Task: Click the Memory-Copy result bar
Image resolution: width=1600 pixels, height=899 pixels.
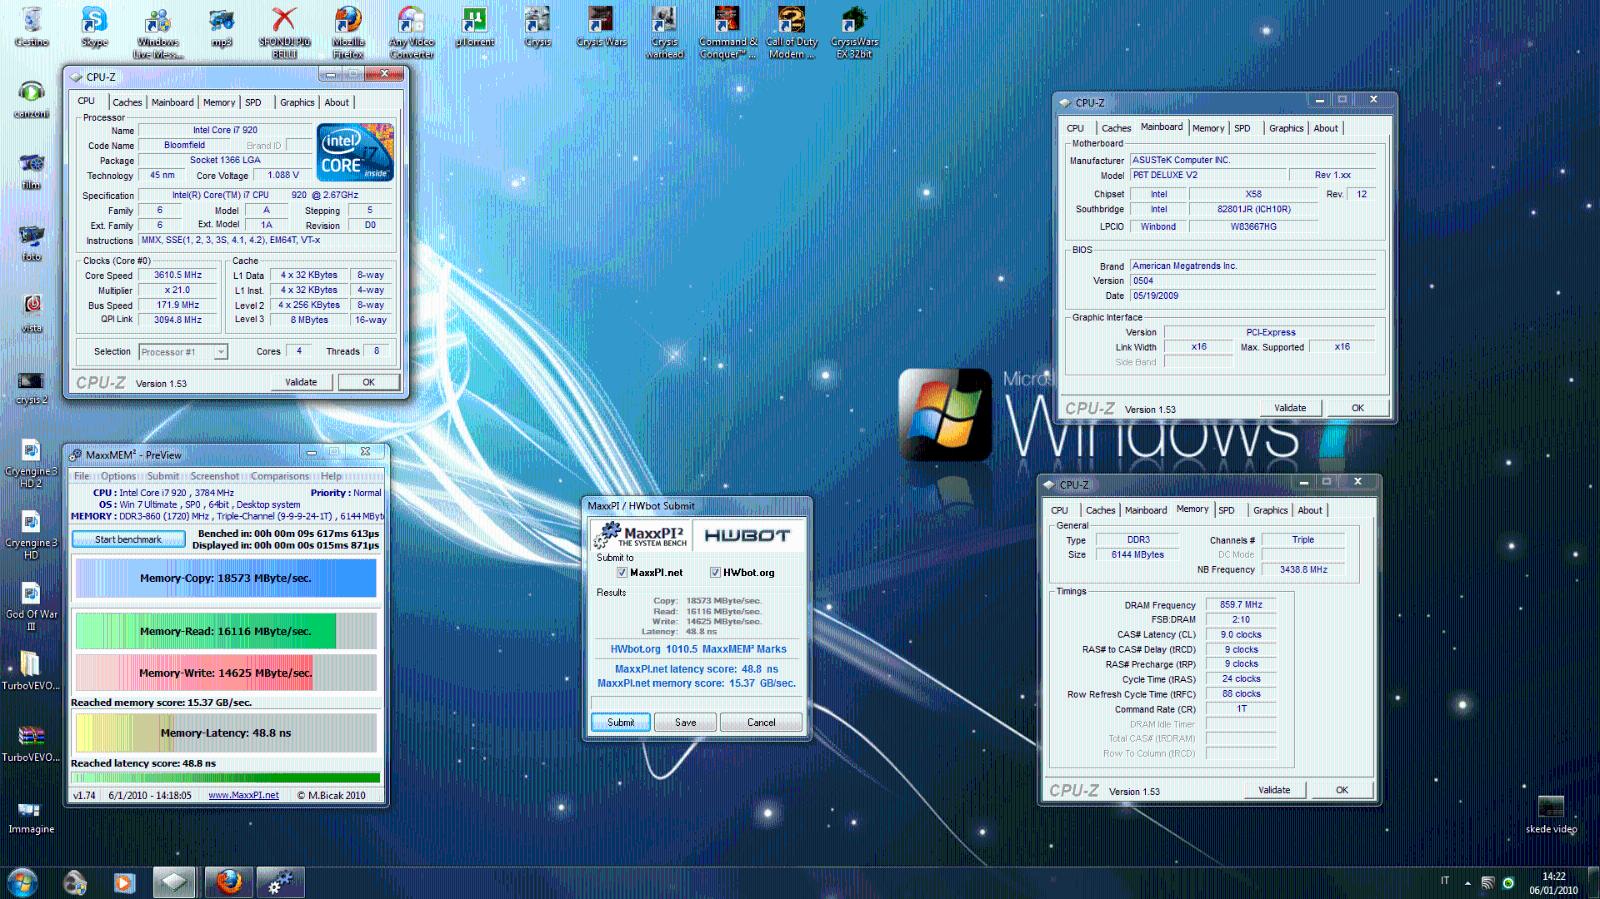Action: 225,578
